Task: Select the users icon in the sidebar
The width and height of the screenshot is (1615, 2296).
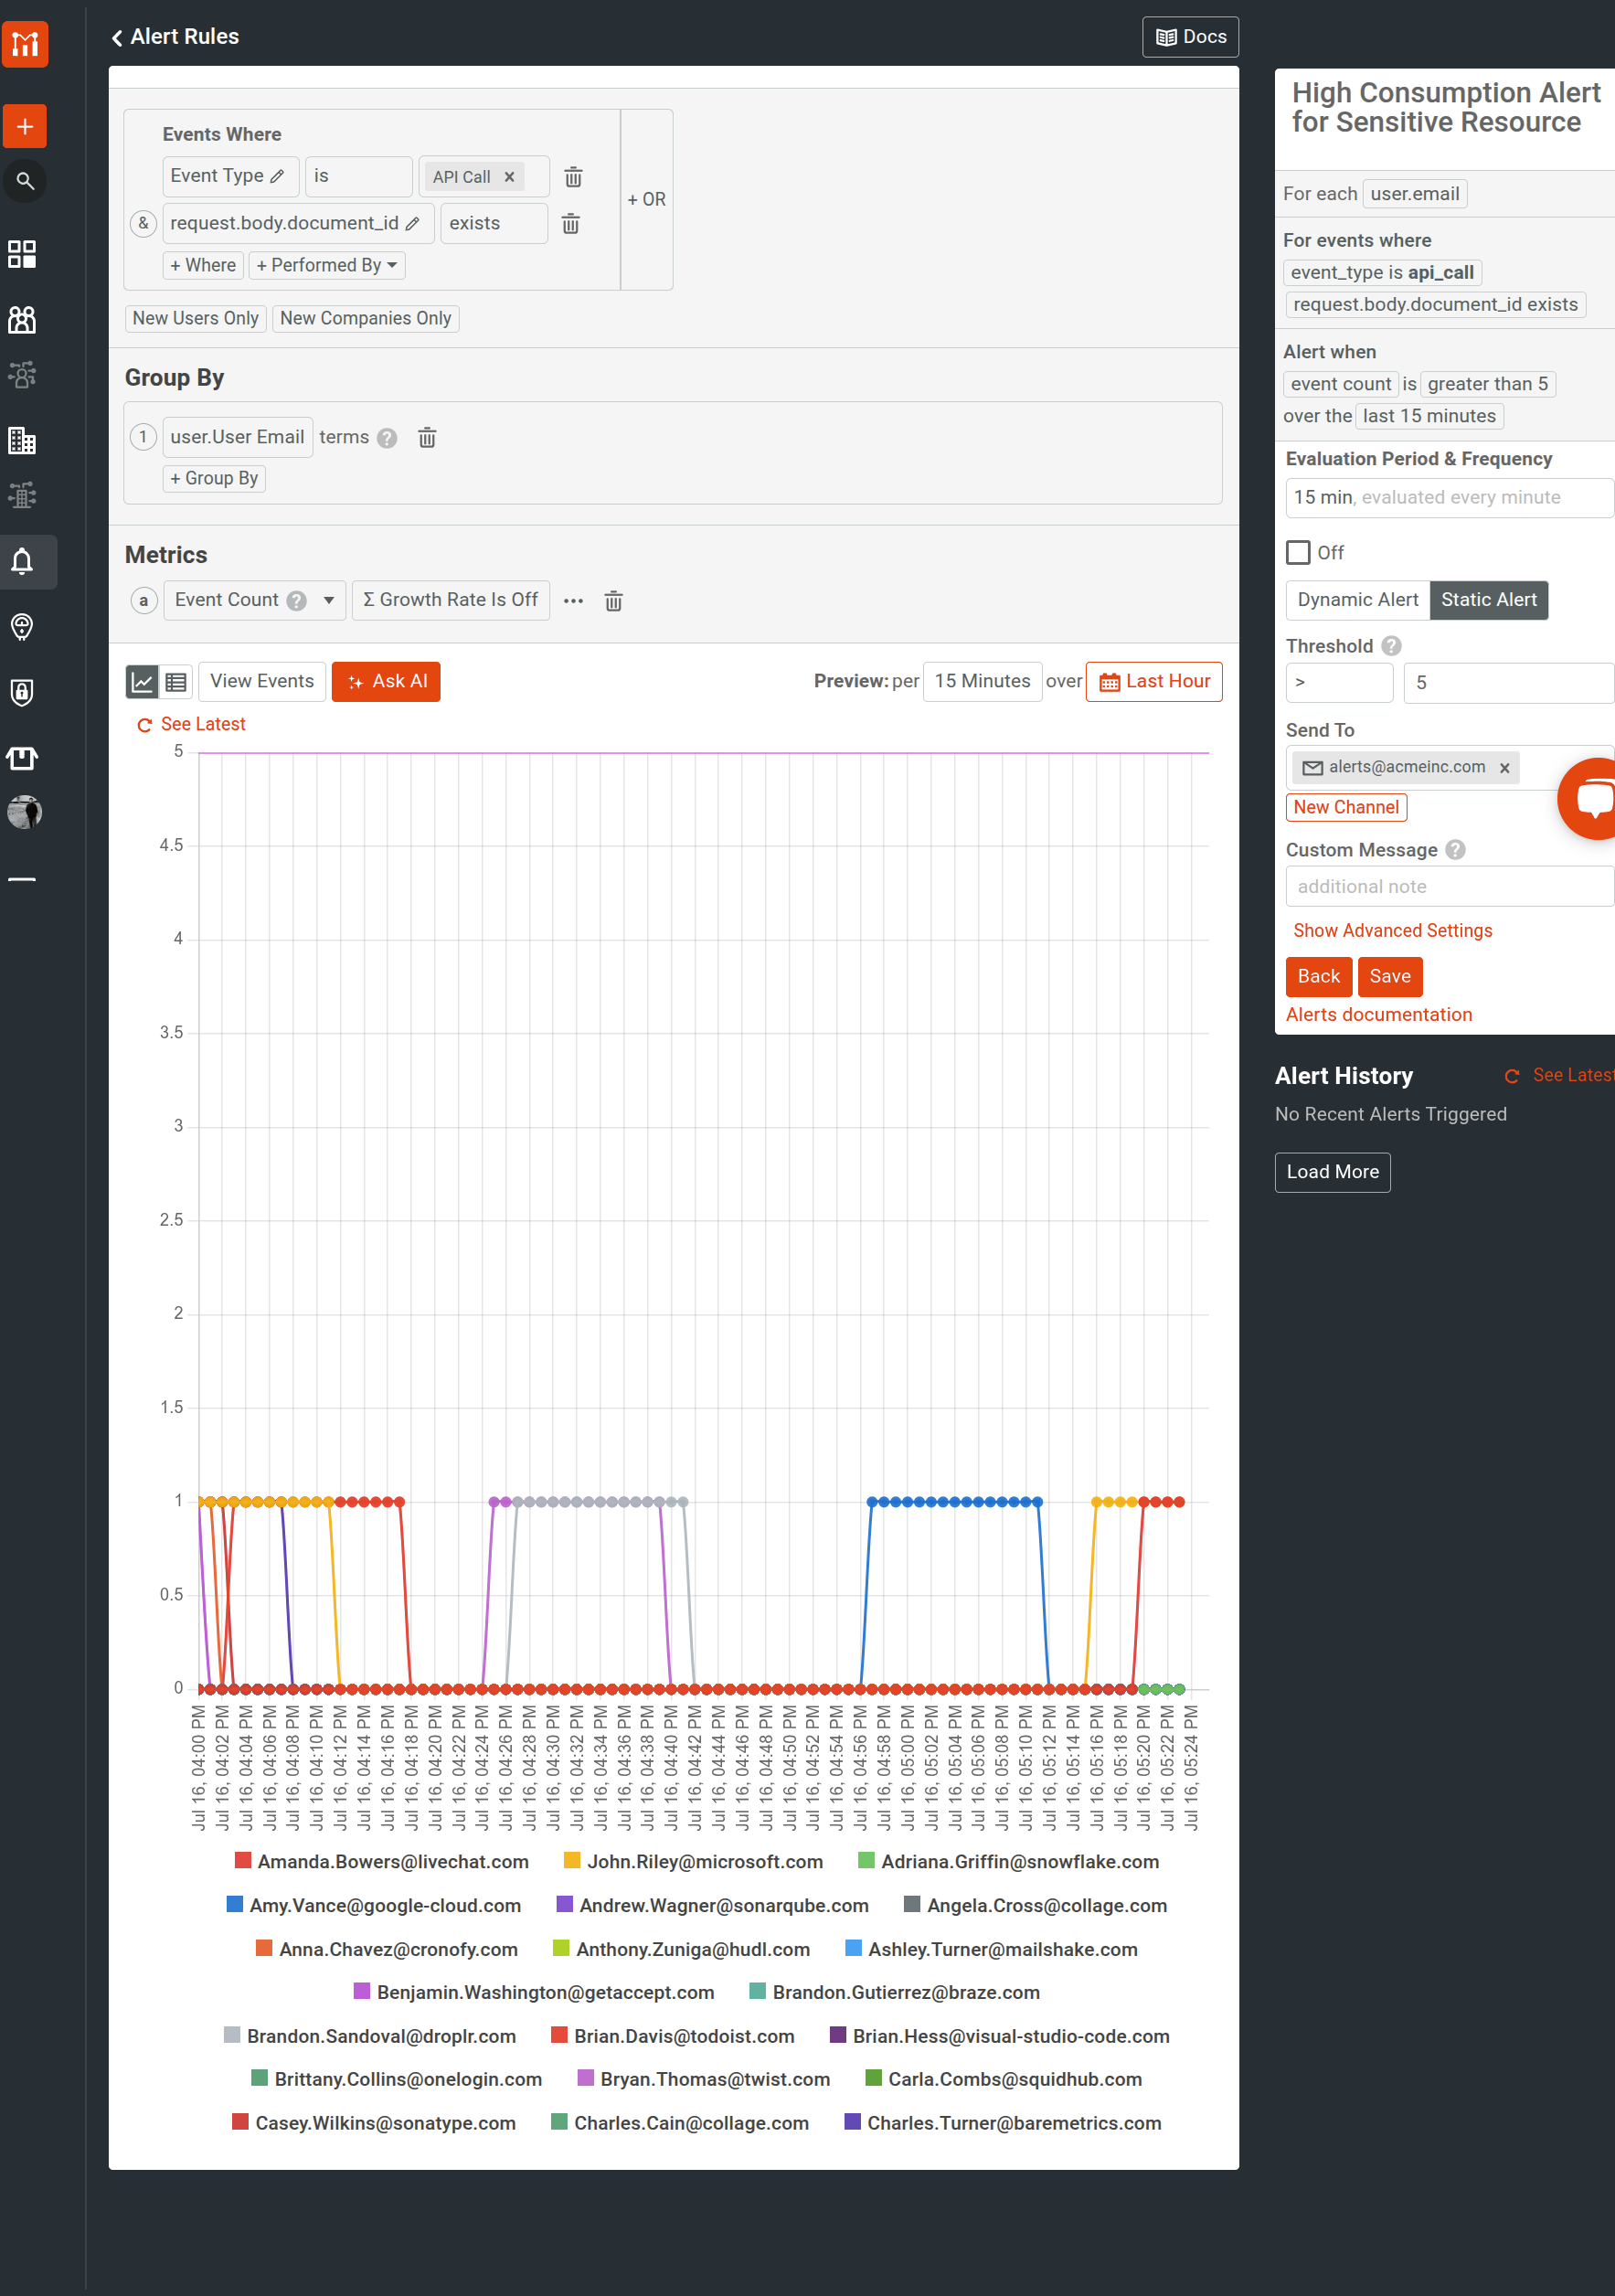Action: tap(22, 320)
